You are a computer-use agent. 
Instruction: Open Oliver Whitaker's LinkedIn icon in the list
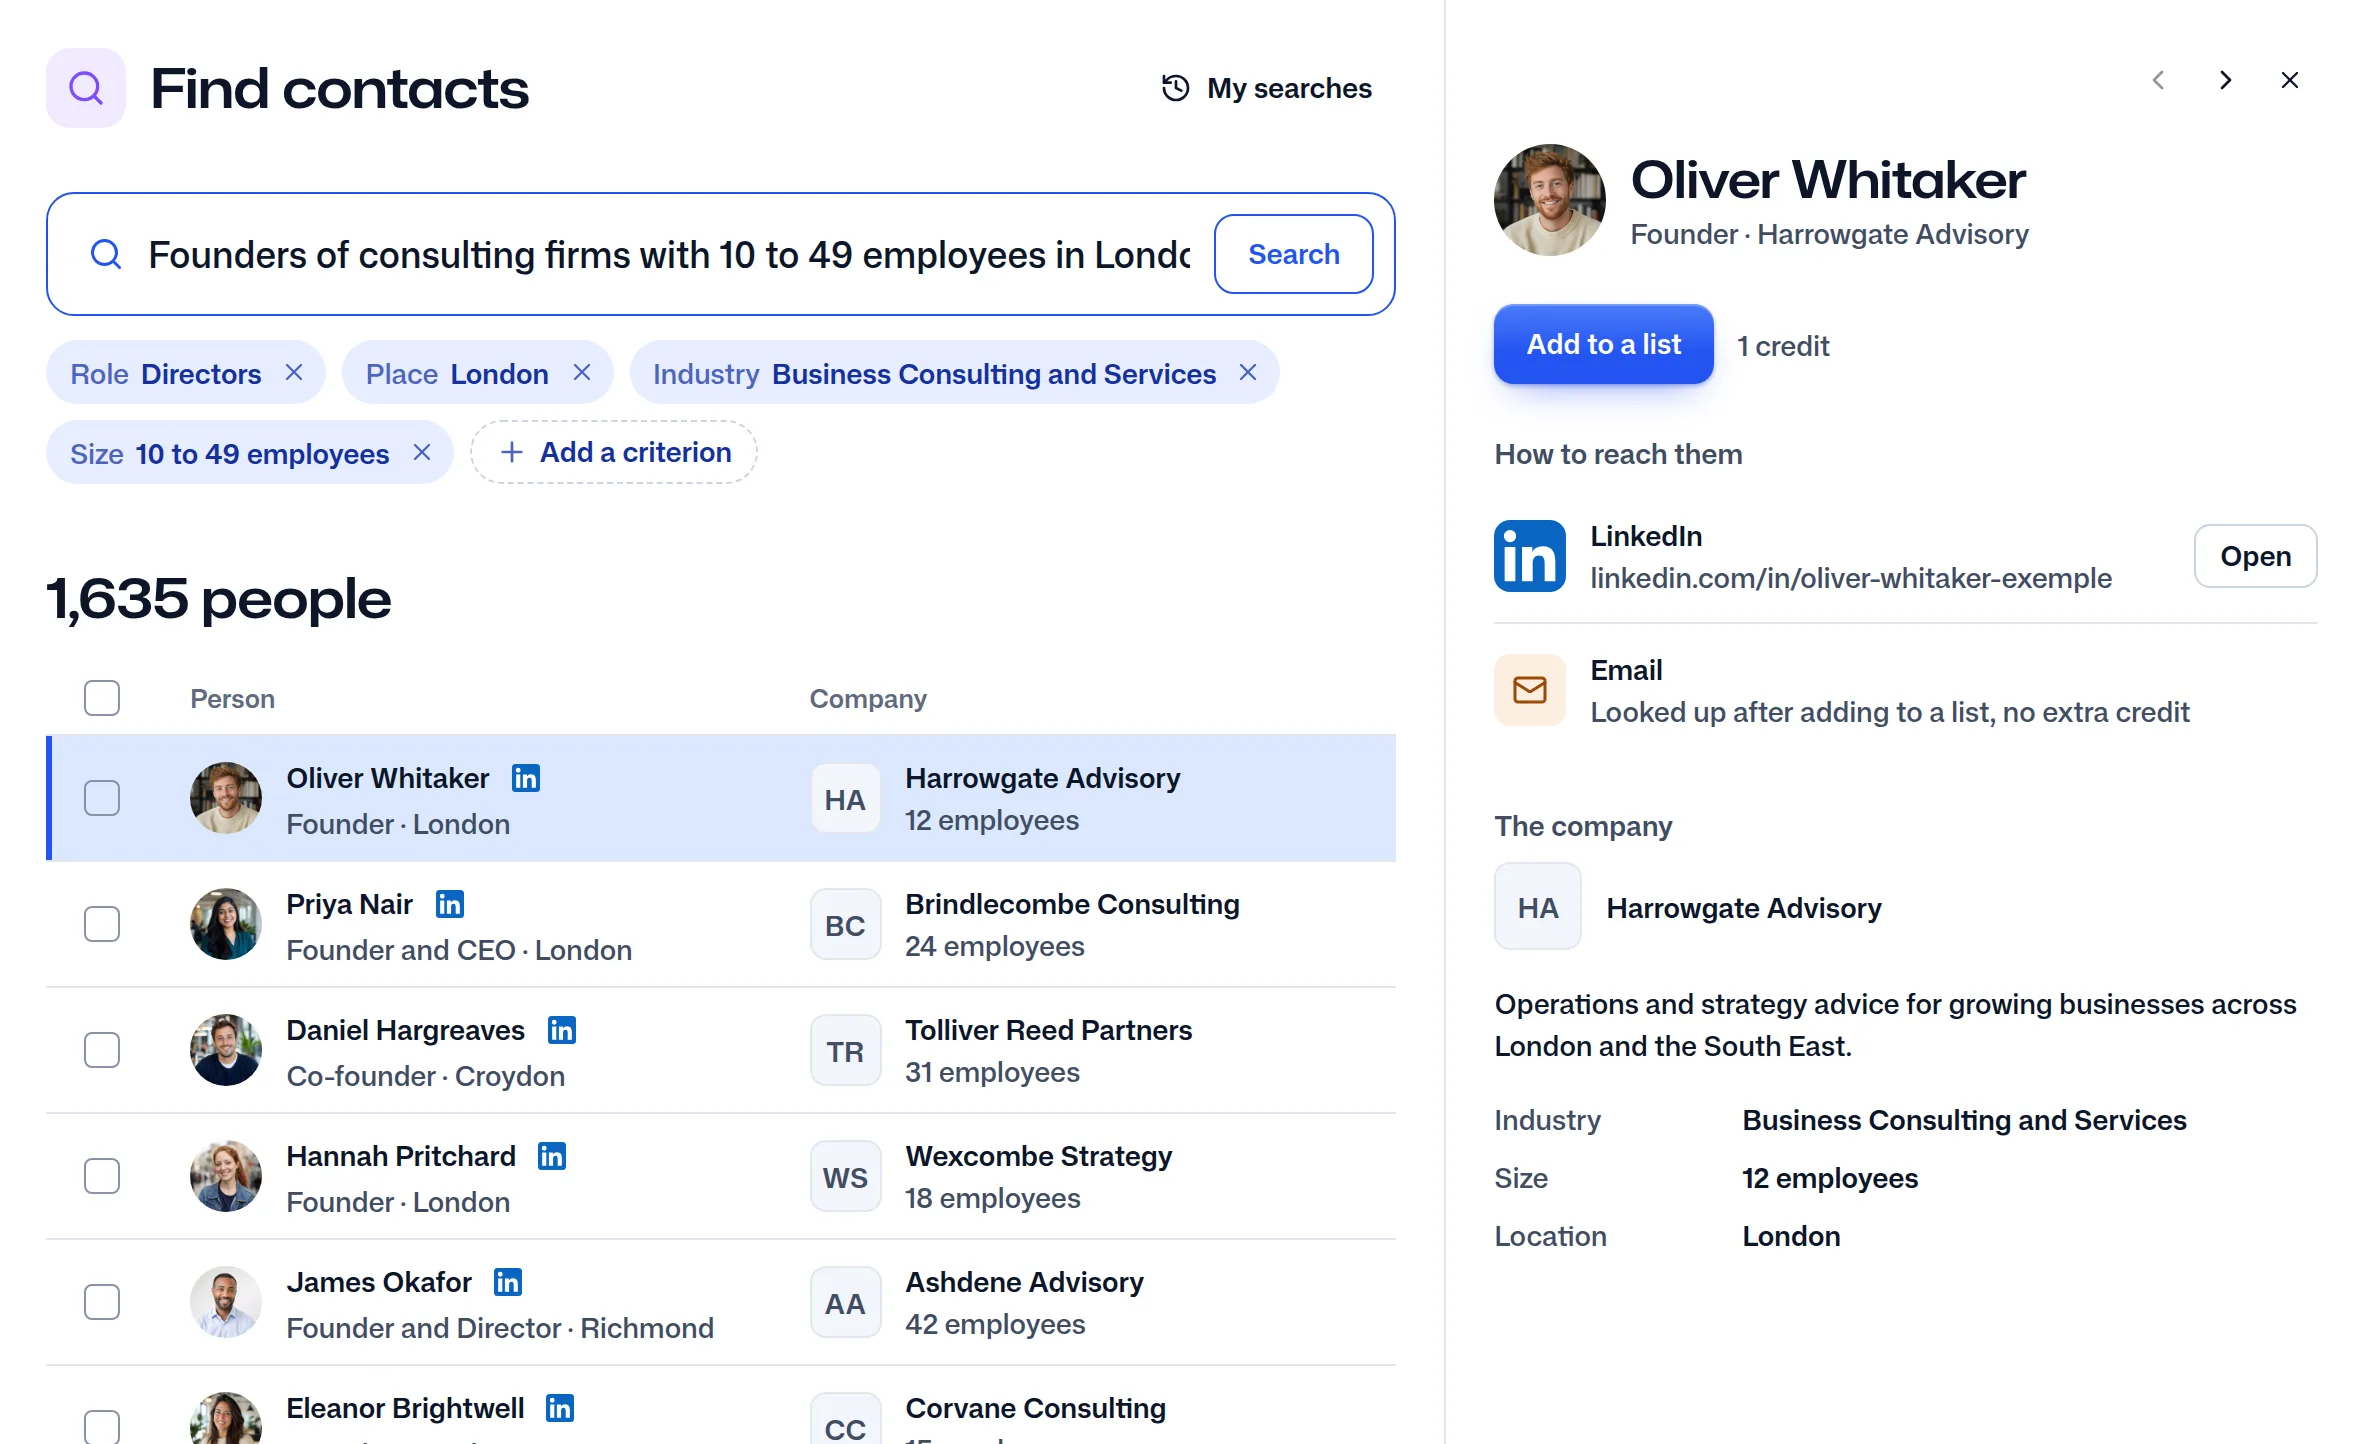tap(526, 778)
